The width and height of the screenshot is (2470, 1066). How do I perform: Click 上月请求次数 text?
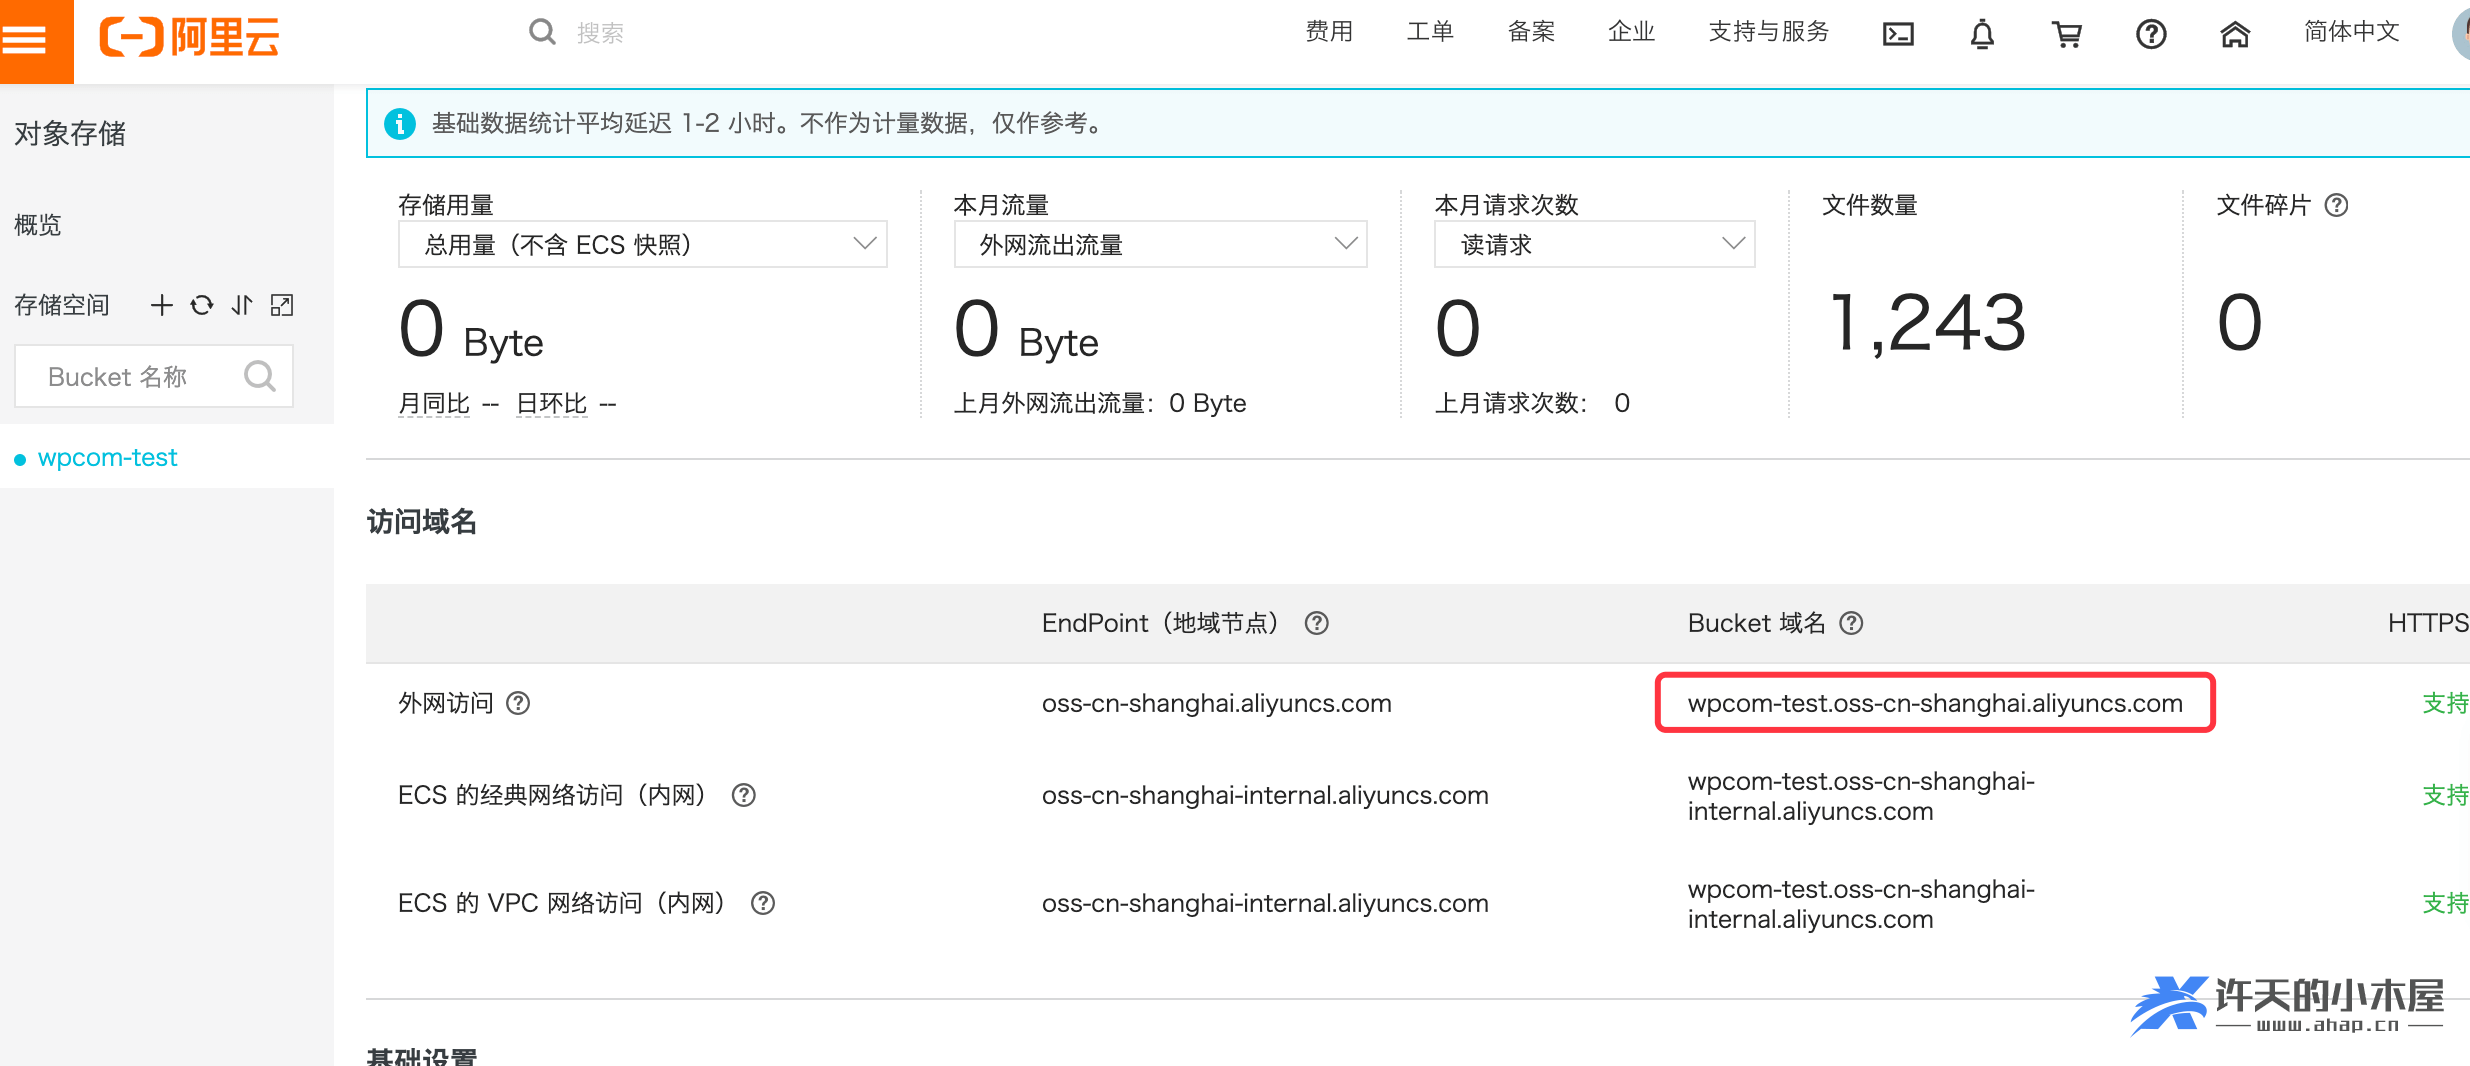(x=1532, y=403)
